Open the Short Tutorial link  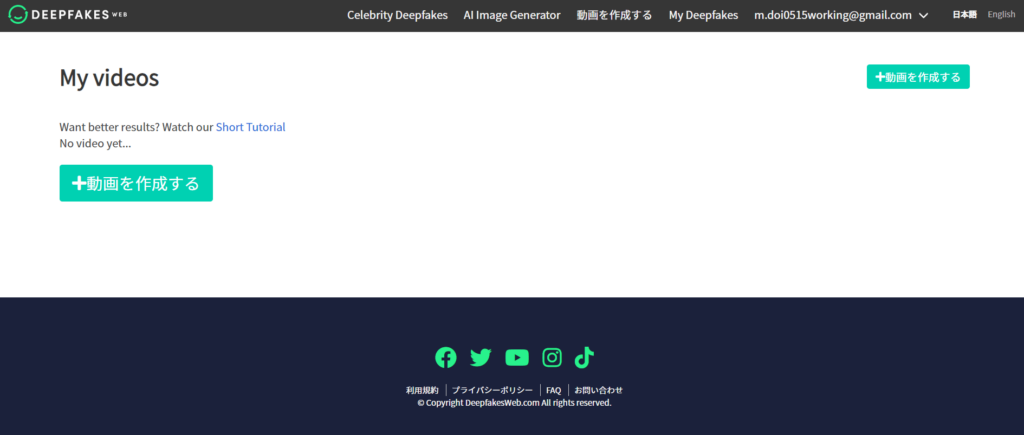250,127
